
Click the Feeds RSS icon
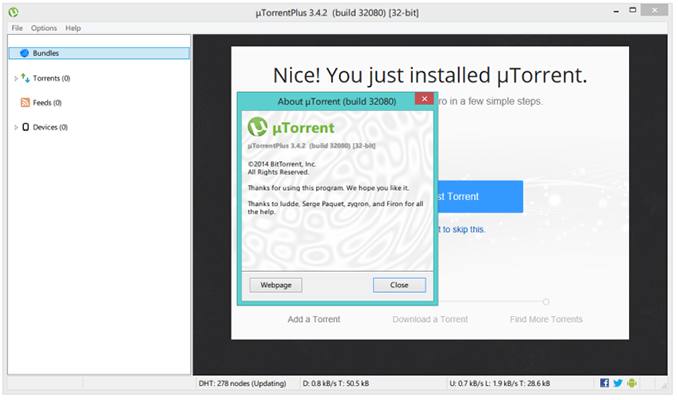click(26, 102)
